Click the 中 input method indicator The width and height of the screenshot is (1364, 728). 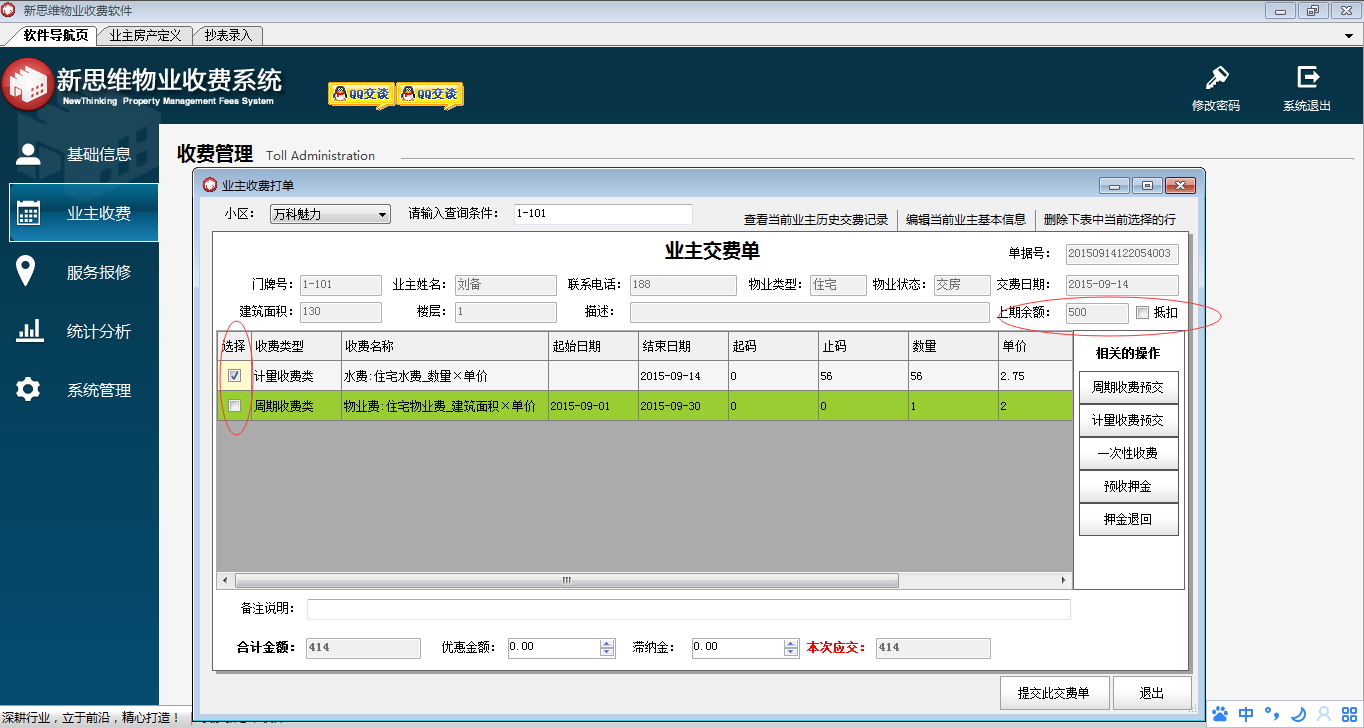point(1246,714)
